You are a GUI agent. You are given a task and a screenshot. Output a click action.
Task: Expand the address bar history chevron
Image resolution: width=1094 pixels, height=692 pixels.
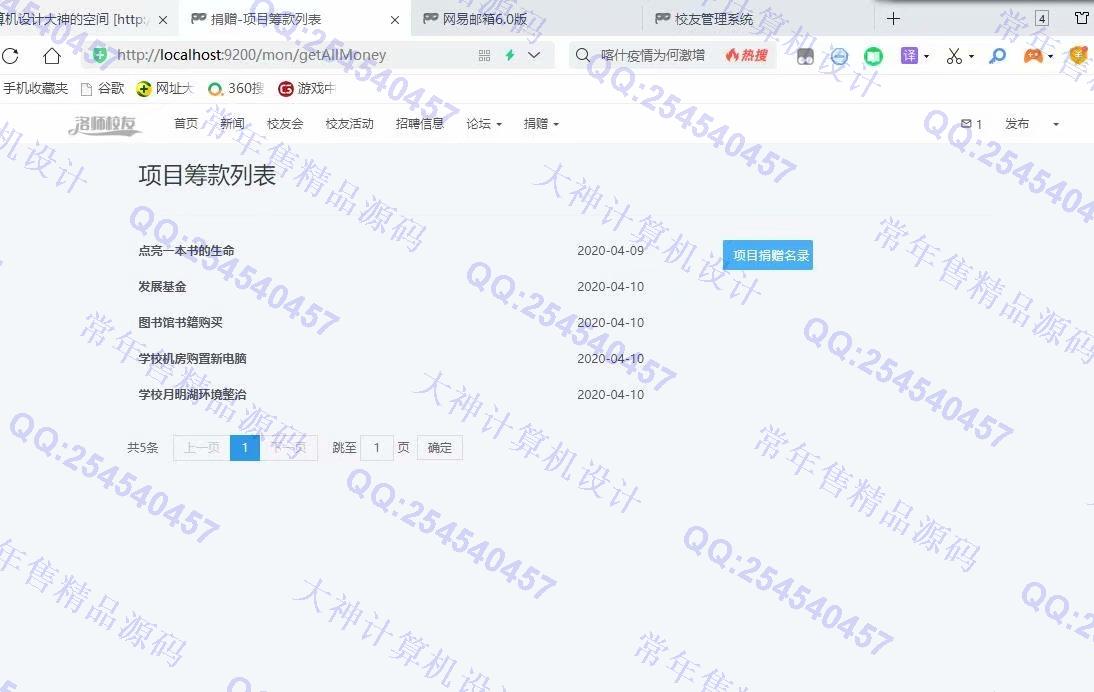(534, 55)
